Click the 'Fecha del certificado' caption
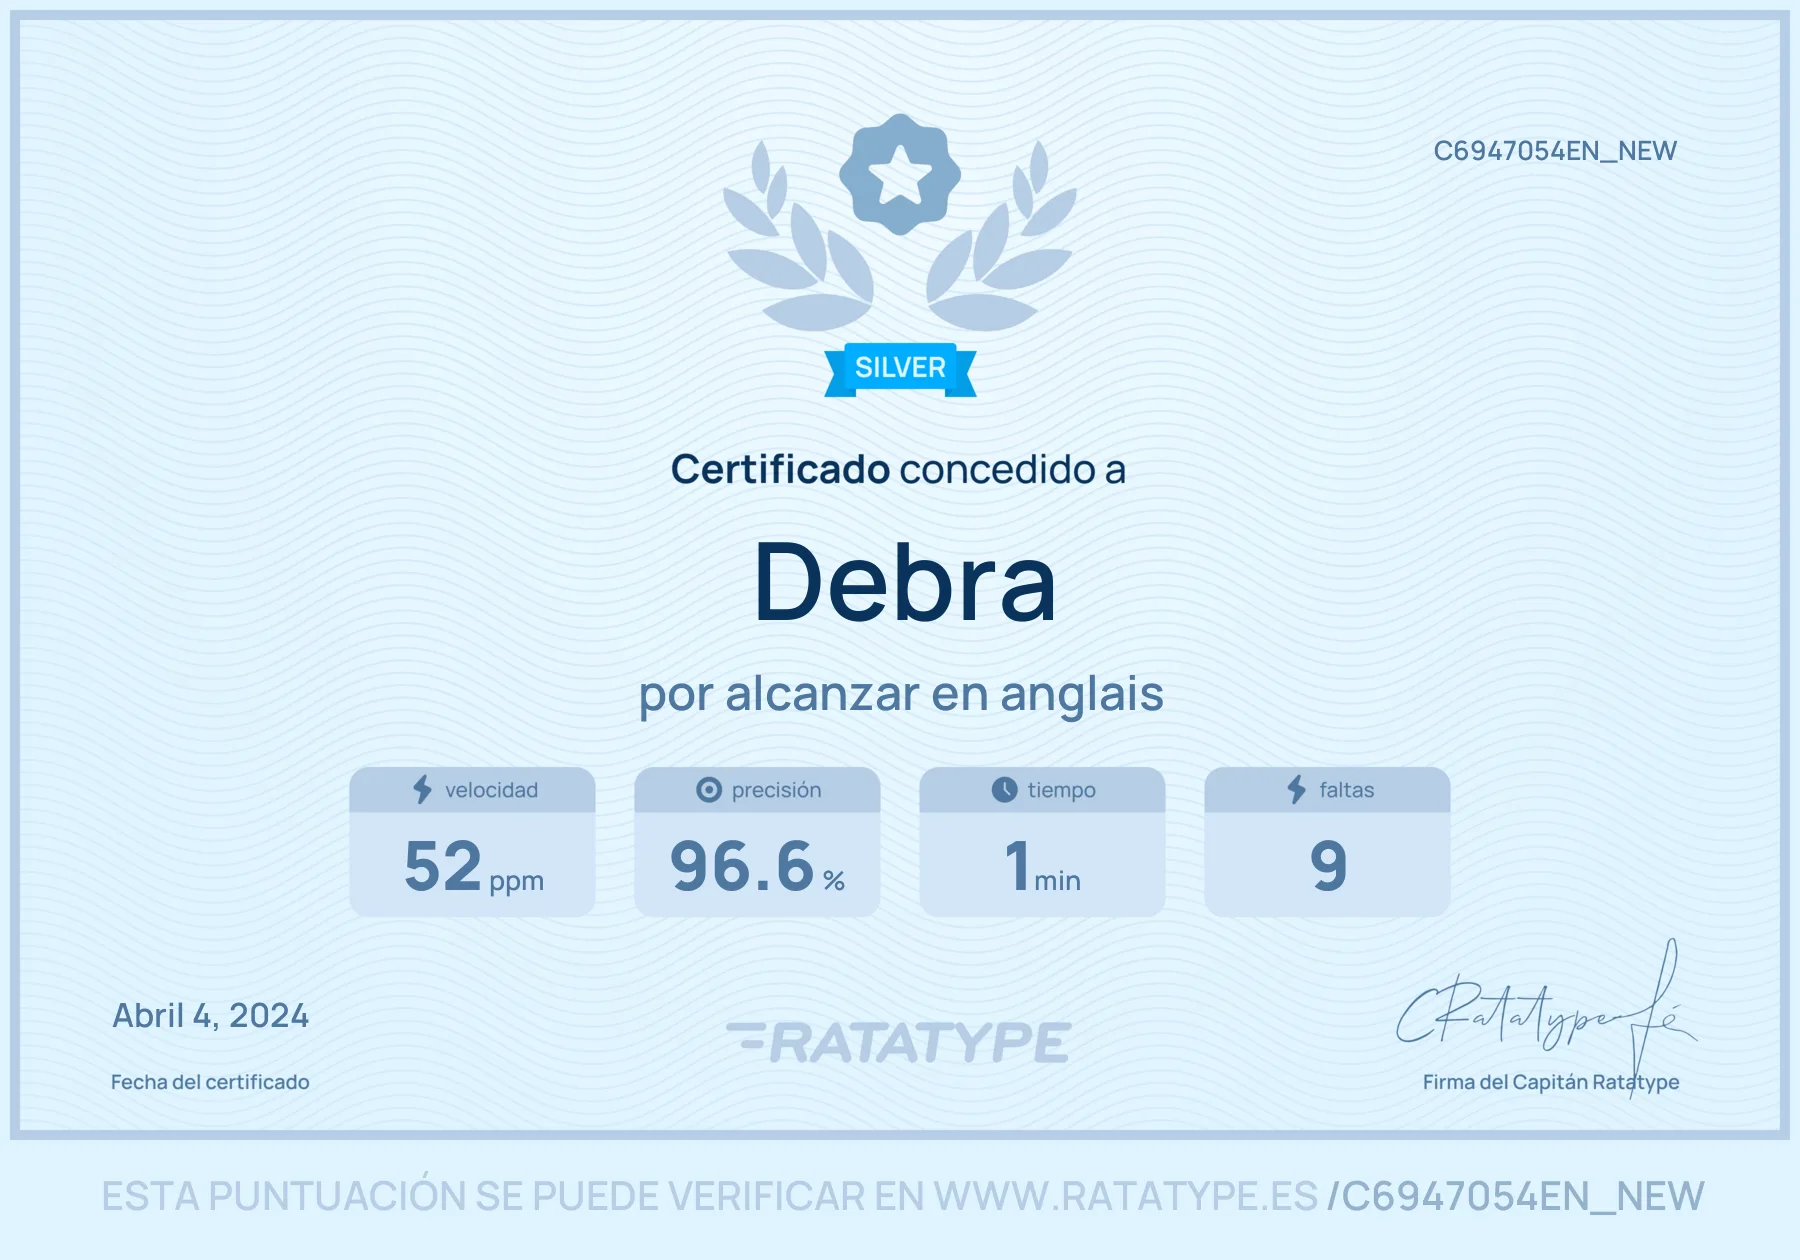The image size is (1800, 1260). pos(210,1082)
